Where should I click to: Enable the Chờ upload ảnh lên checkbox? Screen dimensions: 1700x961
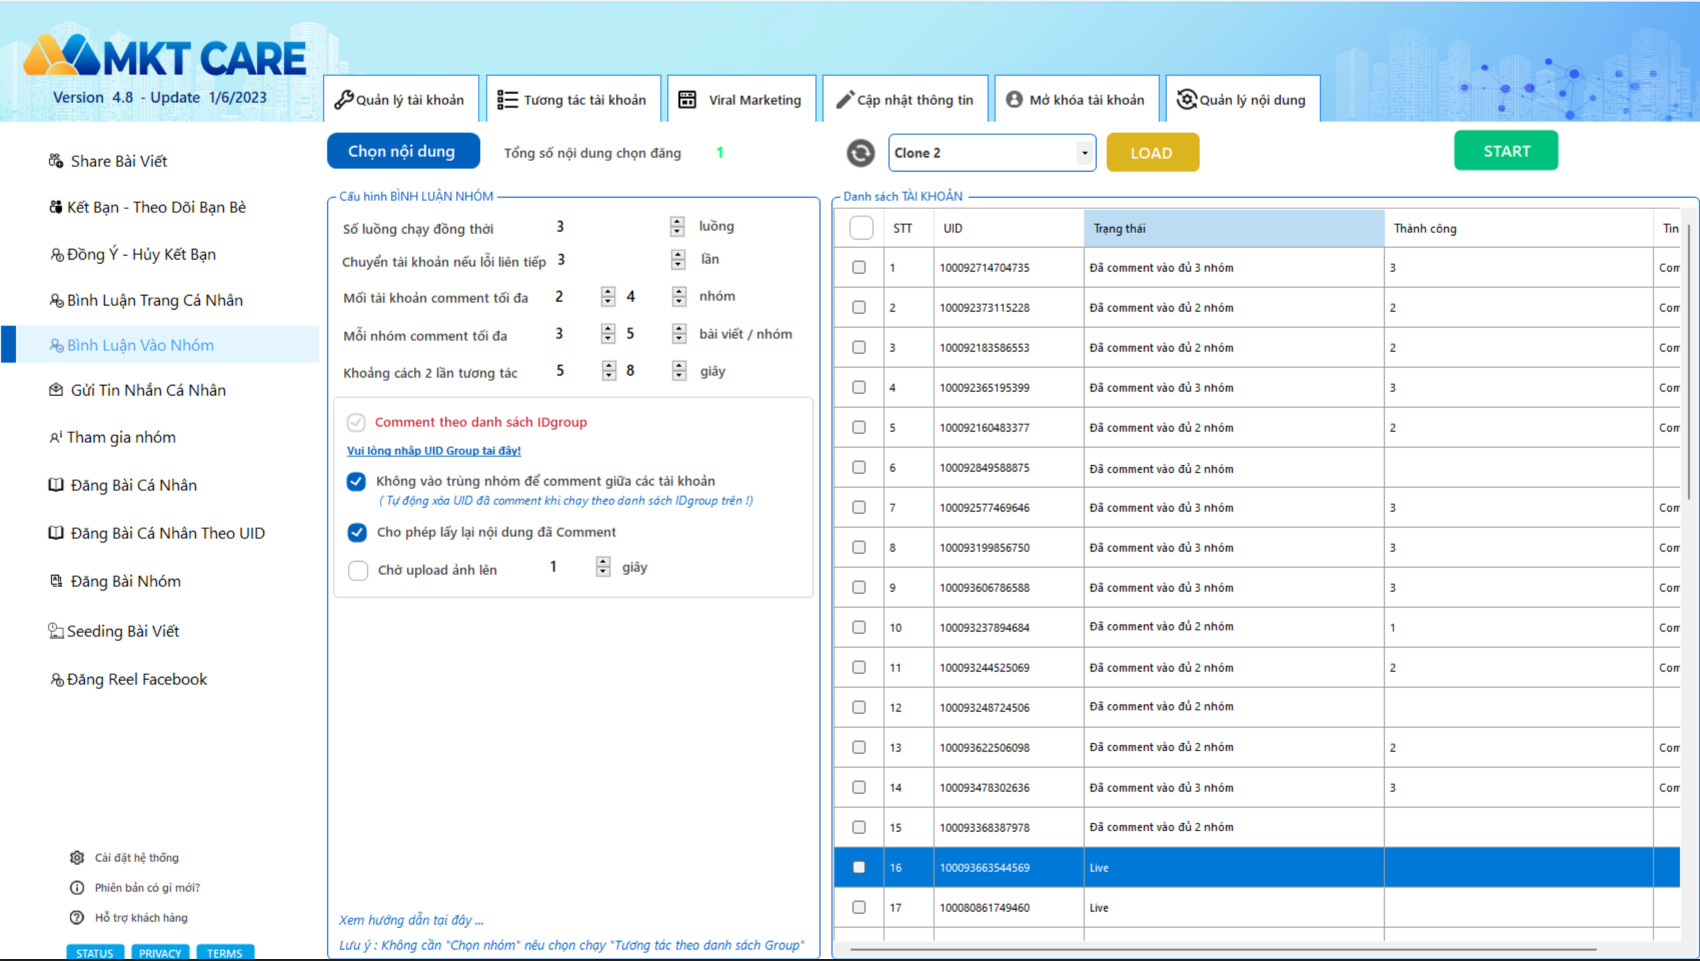(358, 570)
